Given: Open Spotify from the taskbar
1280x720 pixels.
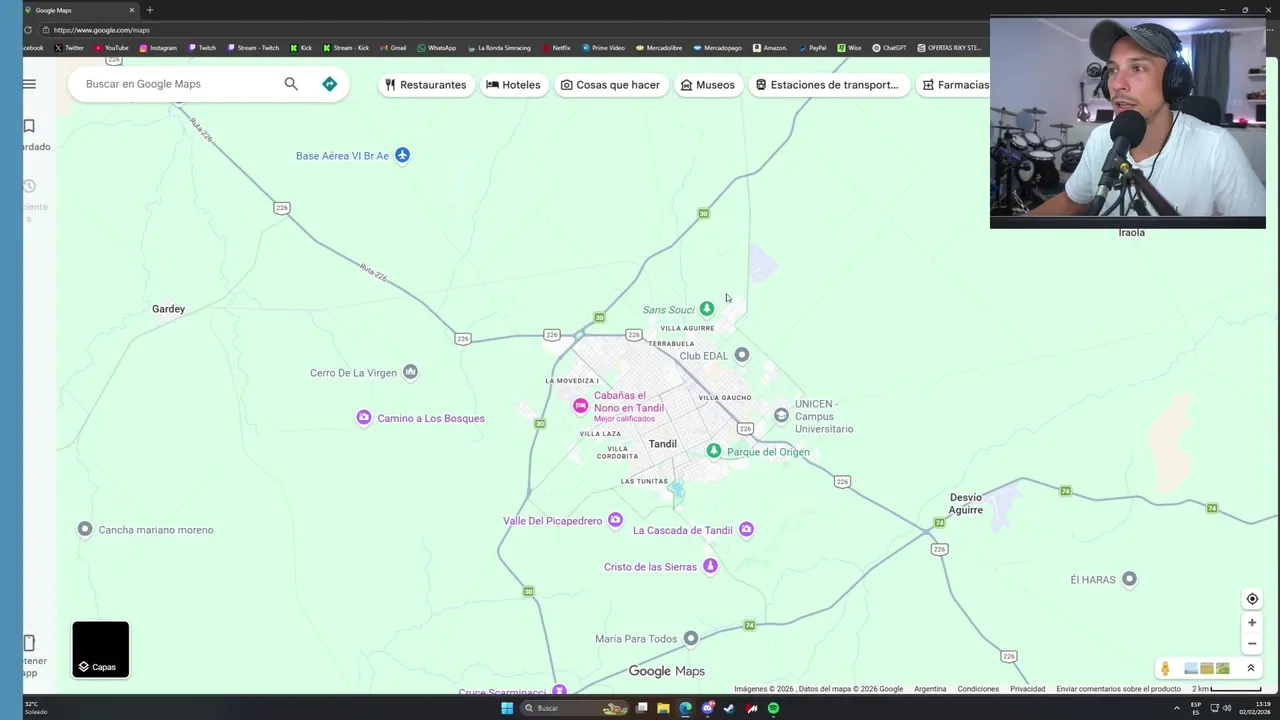Looking at the screenshot, I should 774,708.
